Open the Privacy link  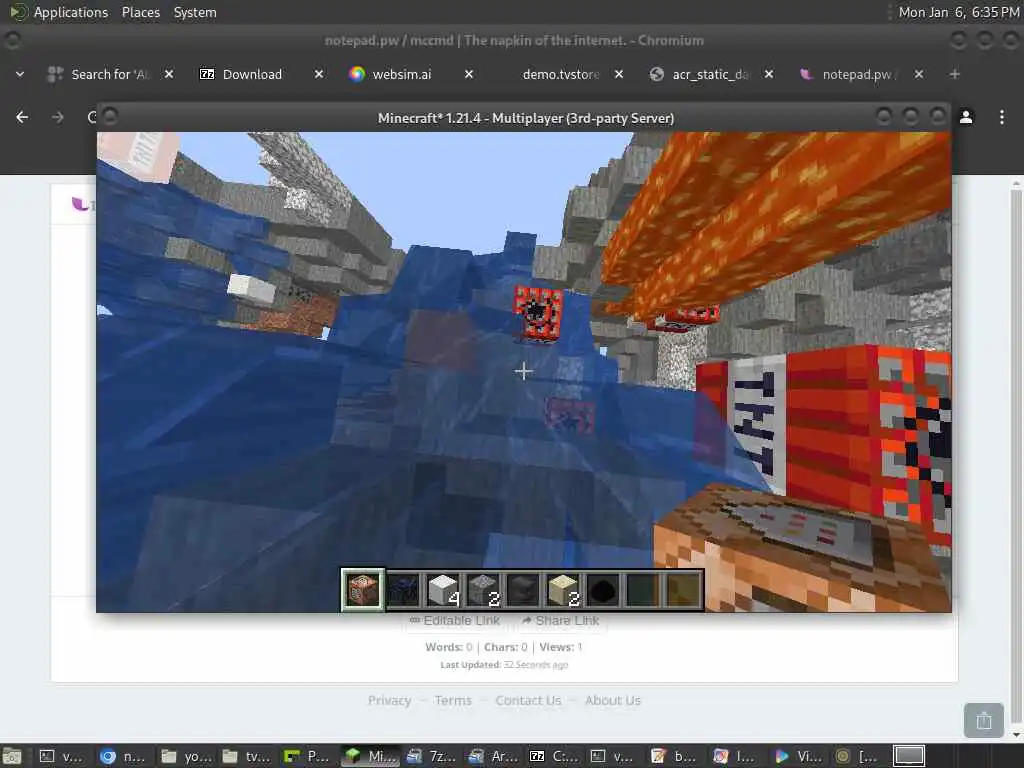[389, 700]
